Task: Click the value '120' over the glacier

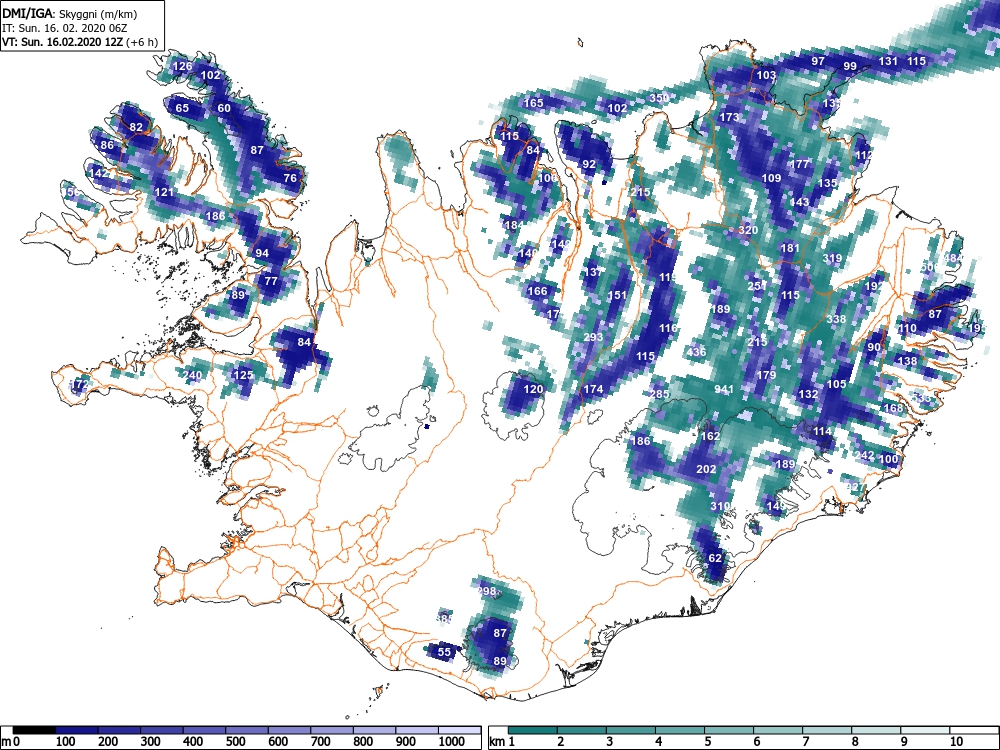Action: [x=533, y=389]
